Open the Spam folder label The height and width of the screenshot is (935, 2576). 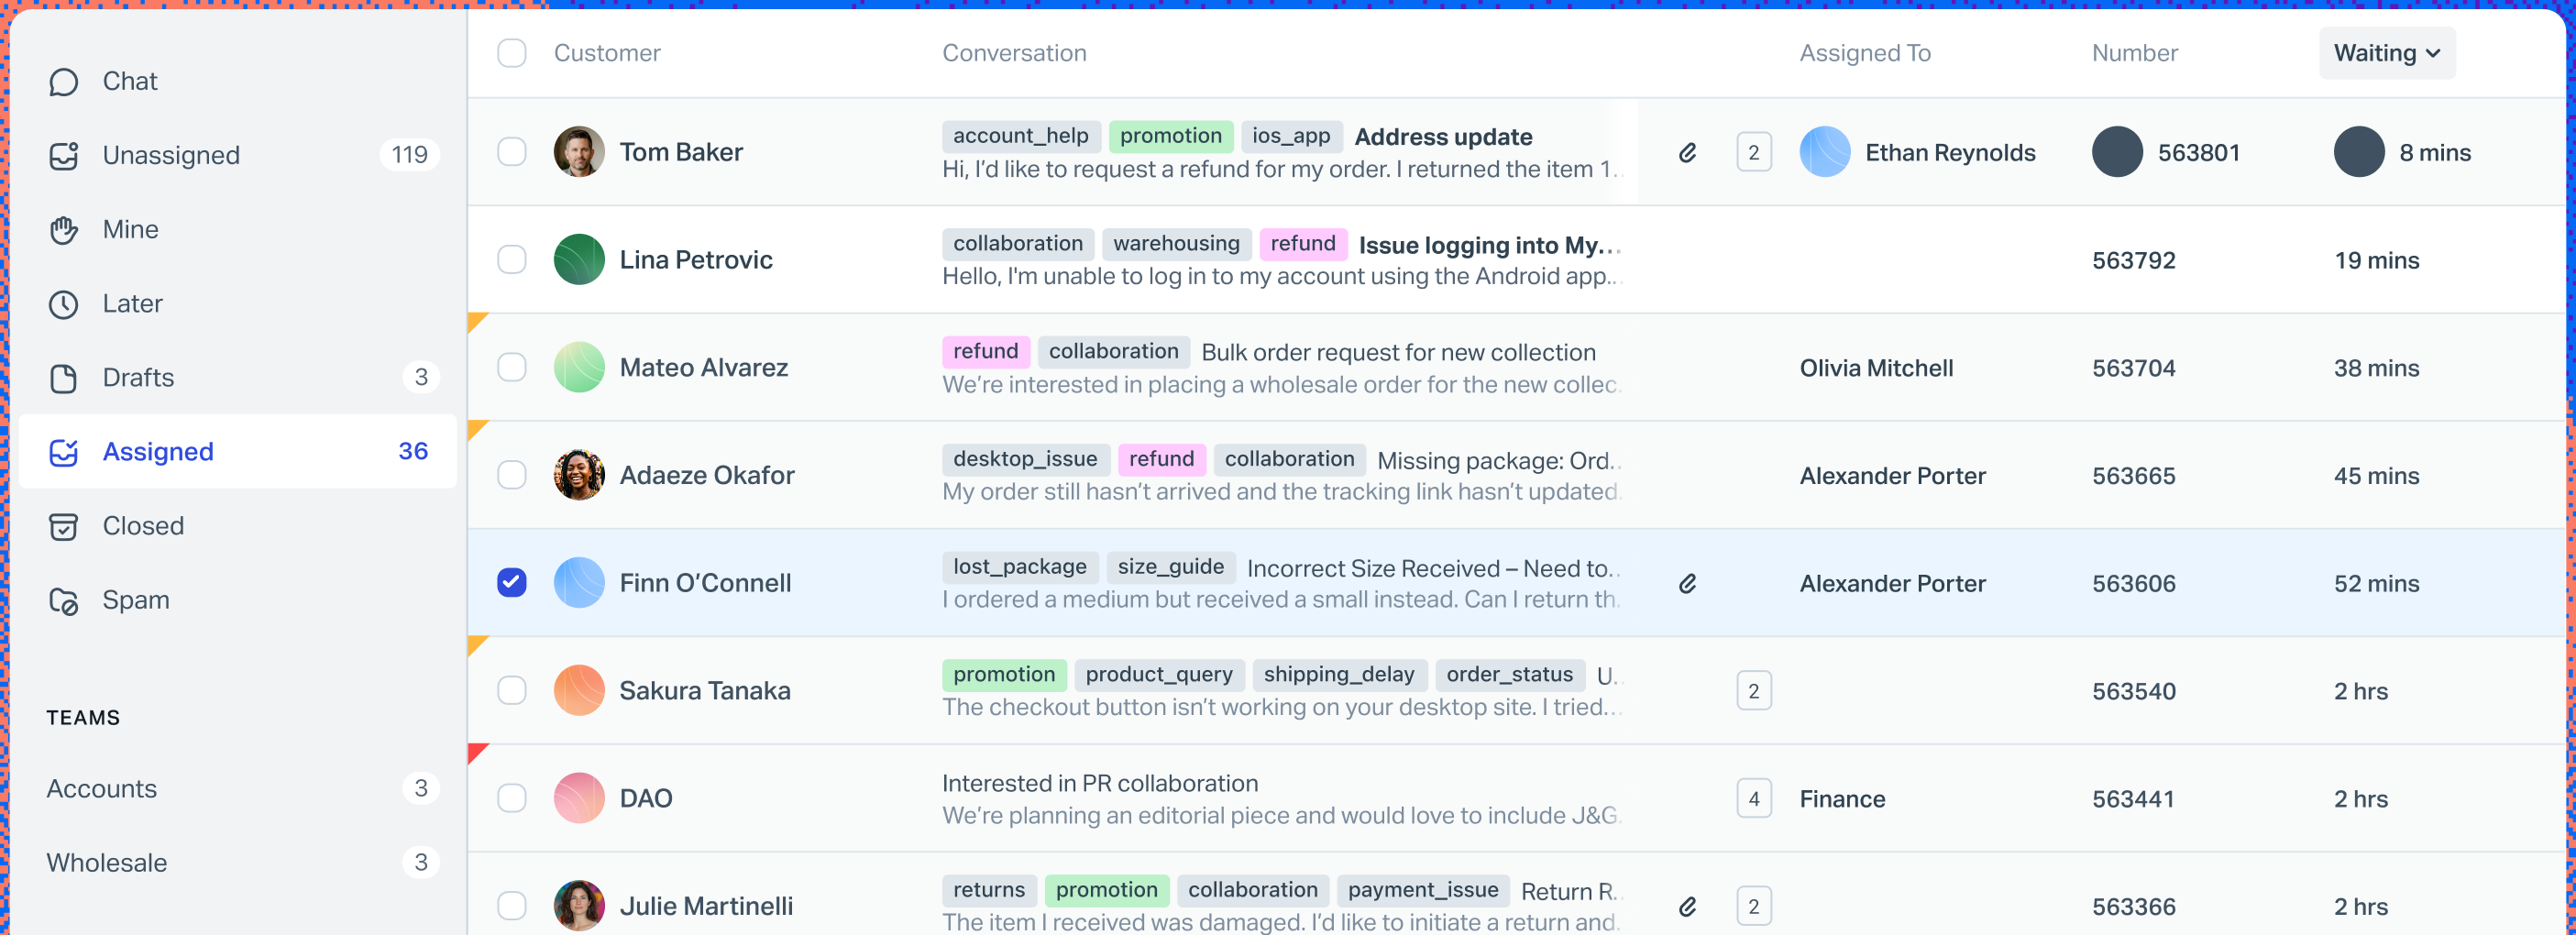[x=136, y=600]
